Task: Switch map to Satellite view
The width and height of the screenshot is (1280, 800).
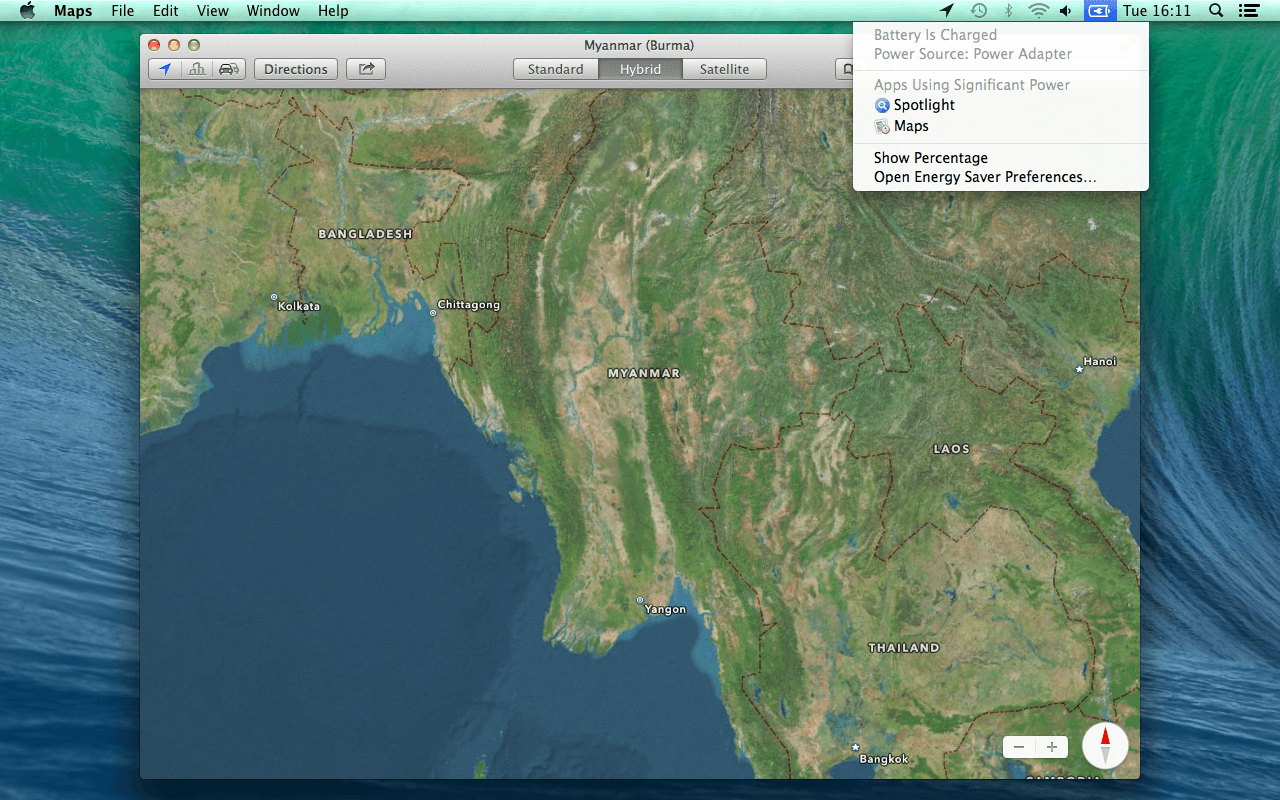Action: pyautogui.click(x=724, y=69)
